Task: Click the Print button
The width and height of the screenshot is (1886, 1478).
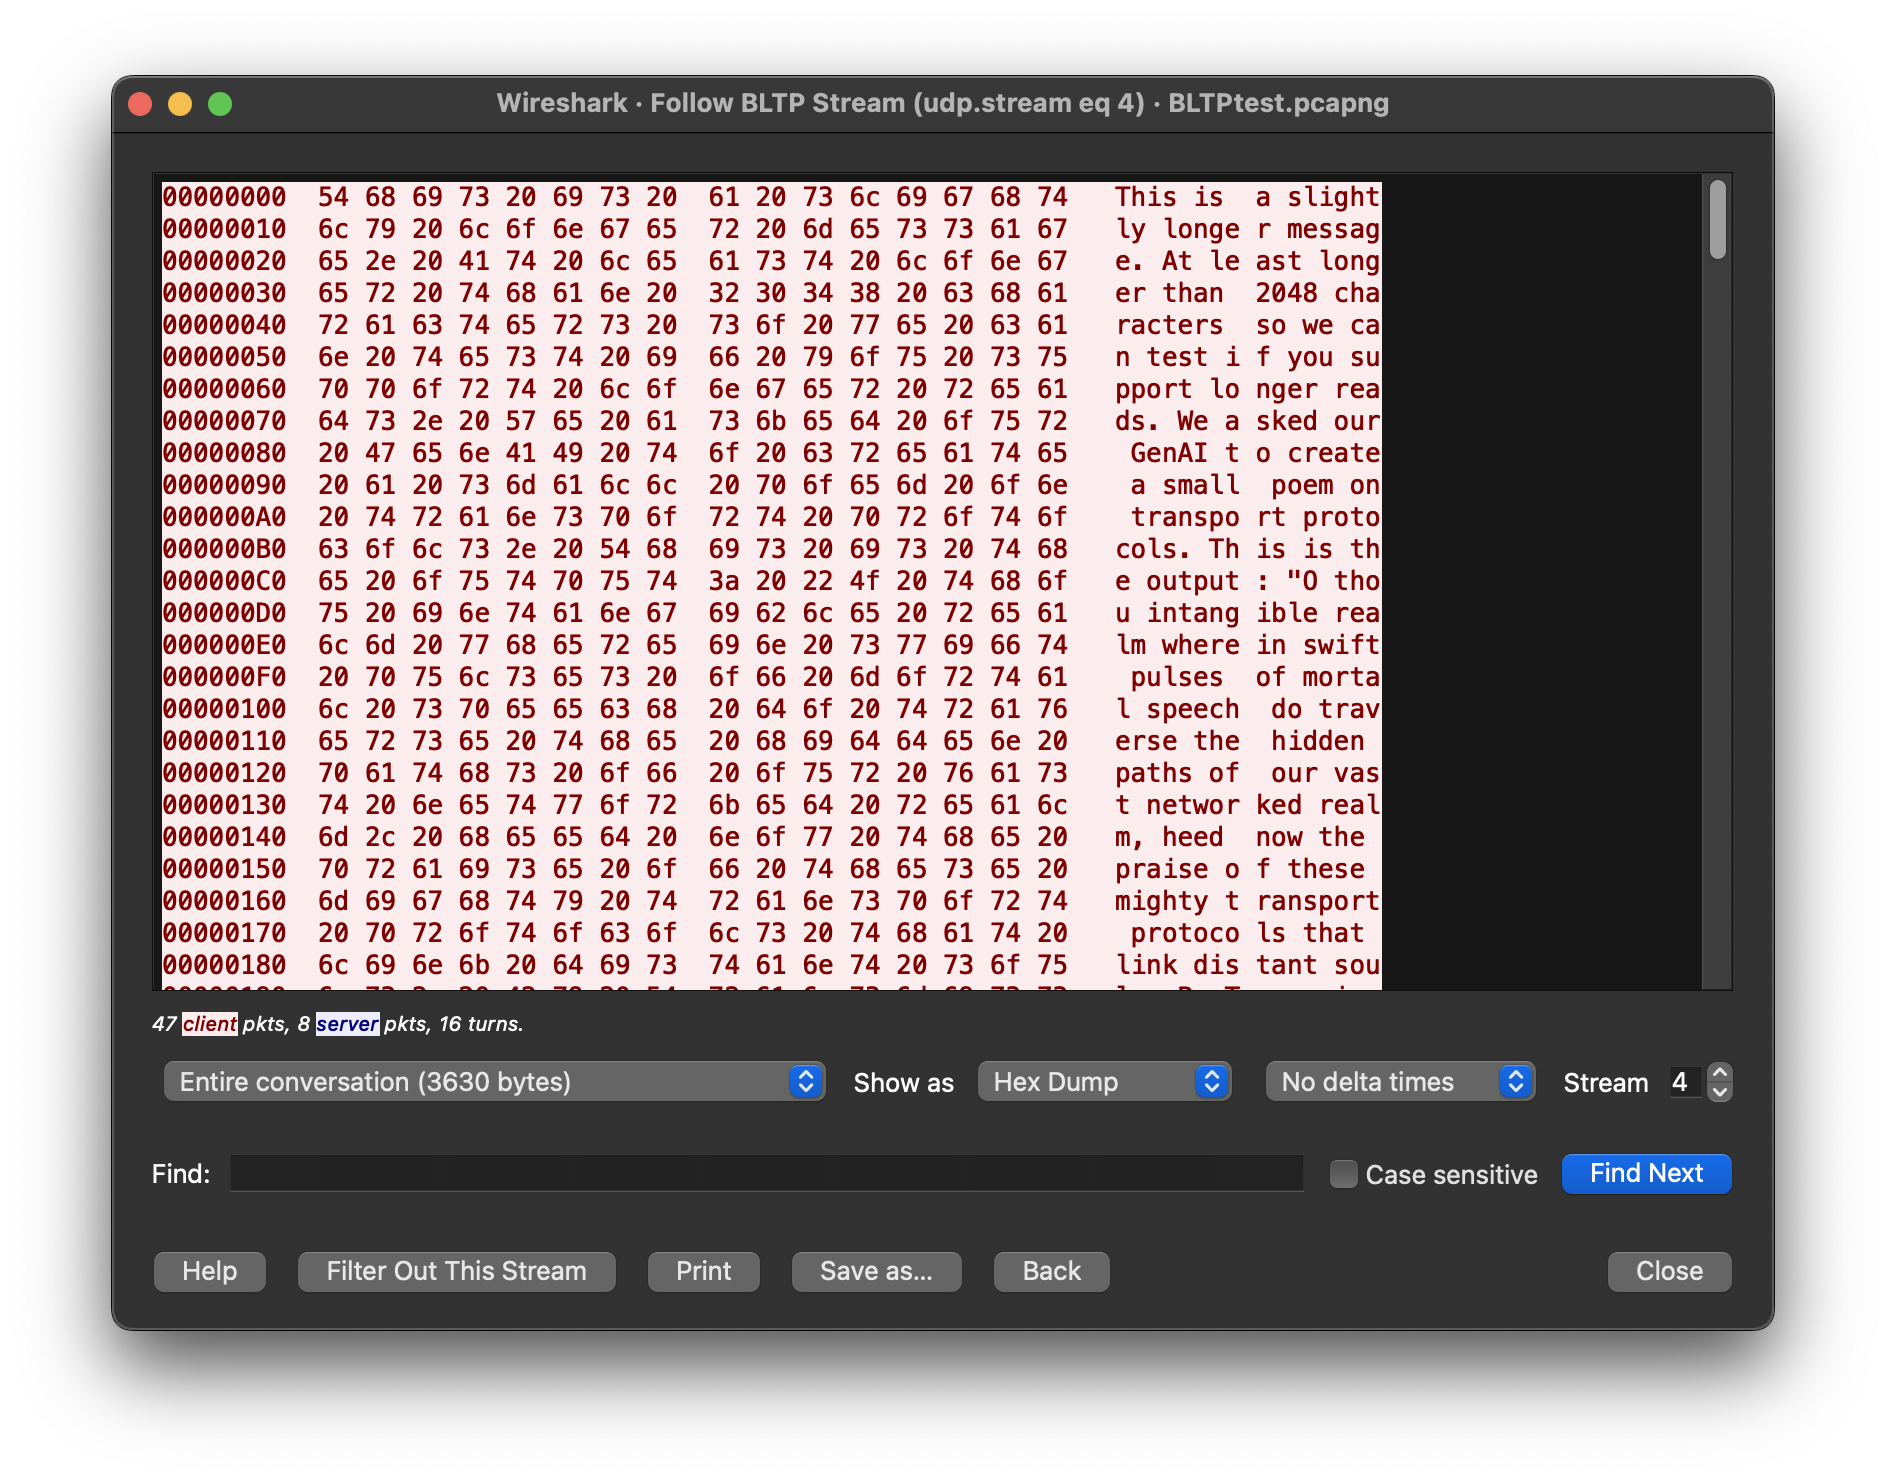Action: pos(704,1272)
